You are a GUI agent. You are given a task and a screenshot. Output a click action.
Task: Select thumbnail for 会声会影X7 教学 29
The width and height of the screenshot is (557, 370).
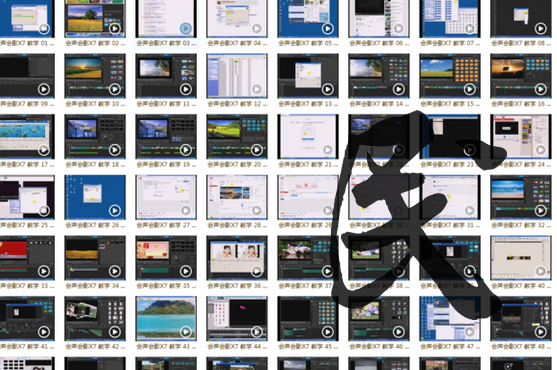pyautogui.click(x=308, y=197)
